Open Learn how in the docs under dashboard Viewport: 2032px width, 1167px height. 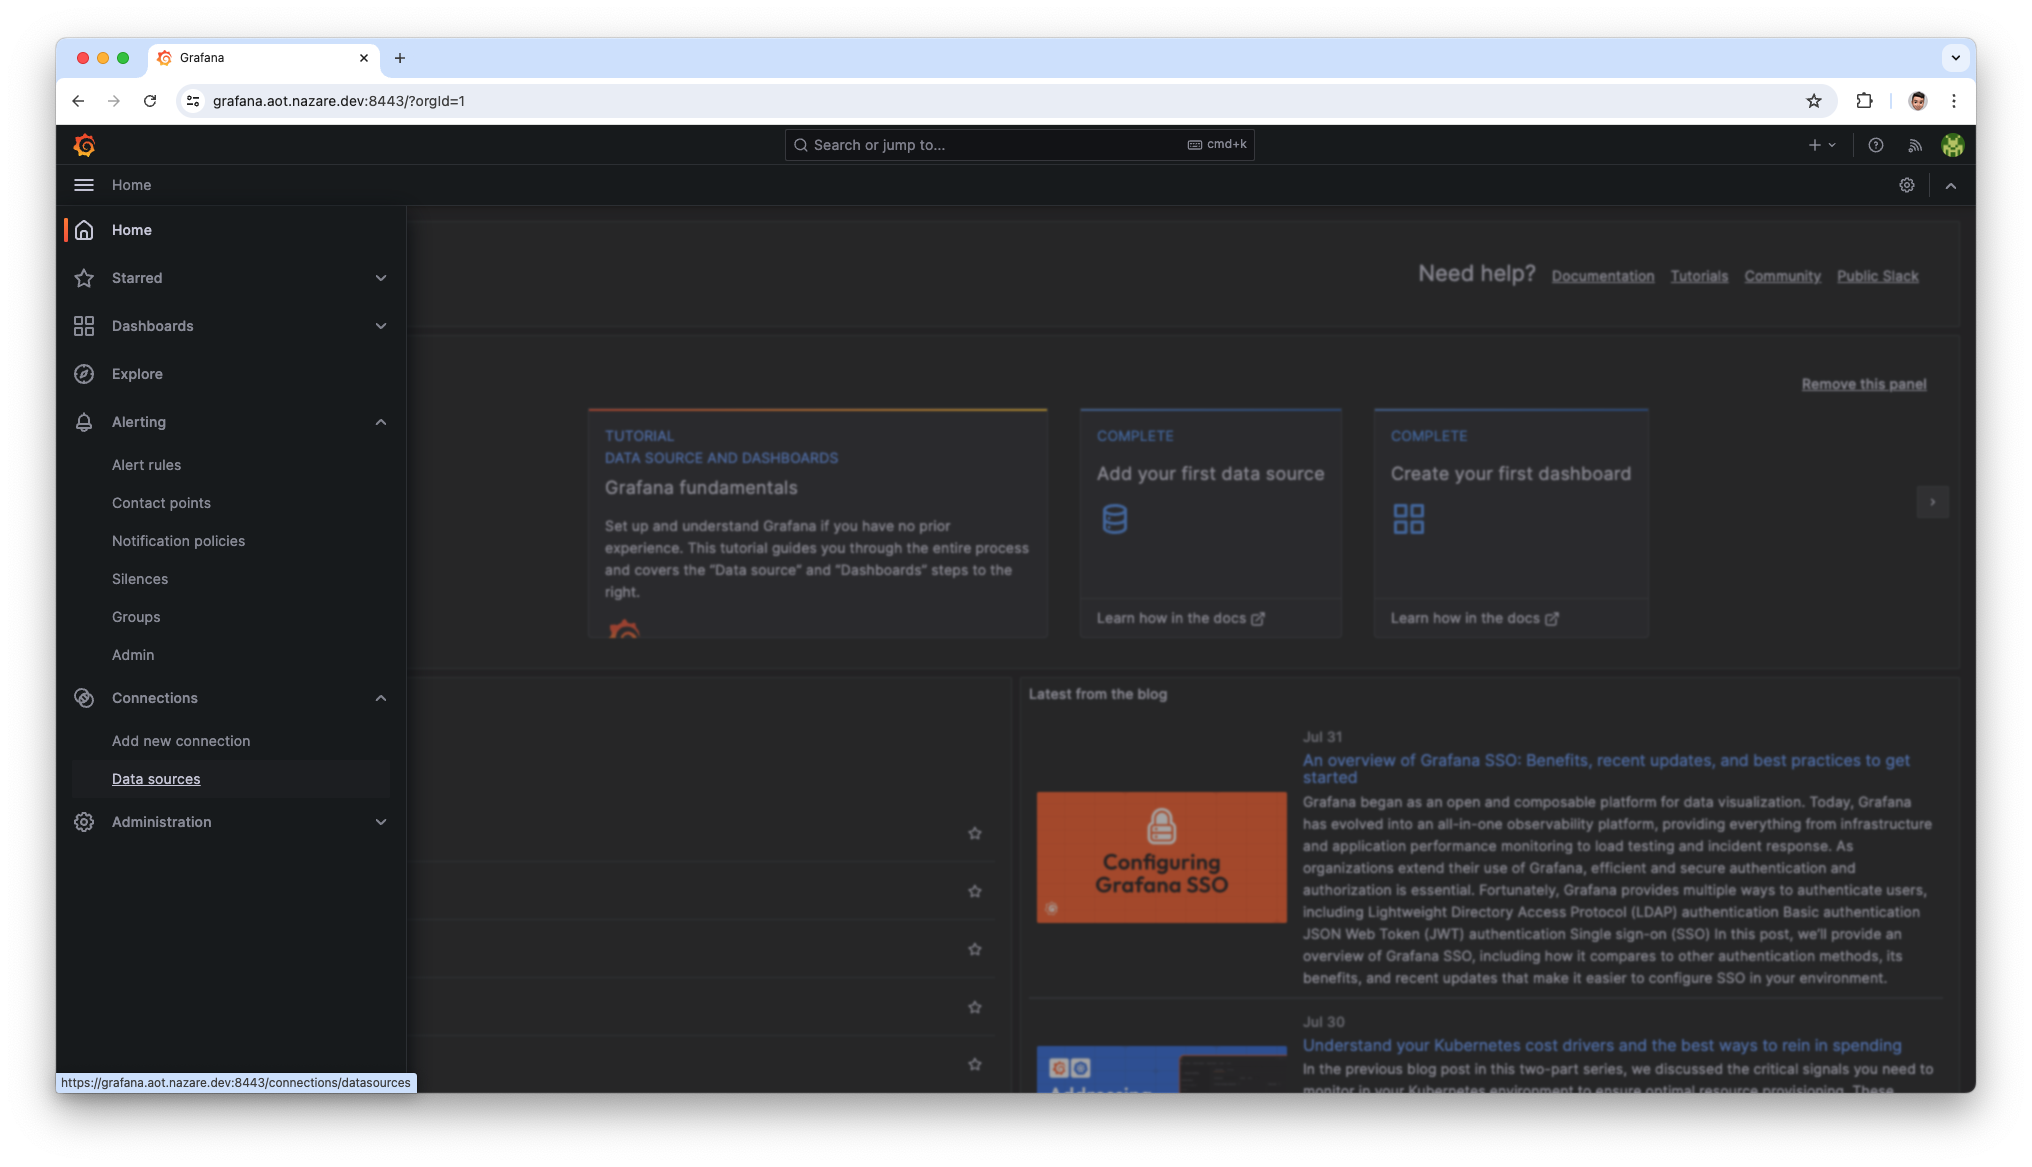(1475, 618)
